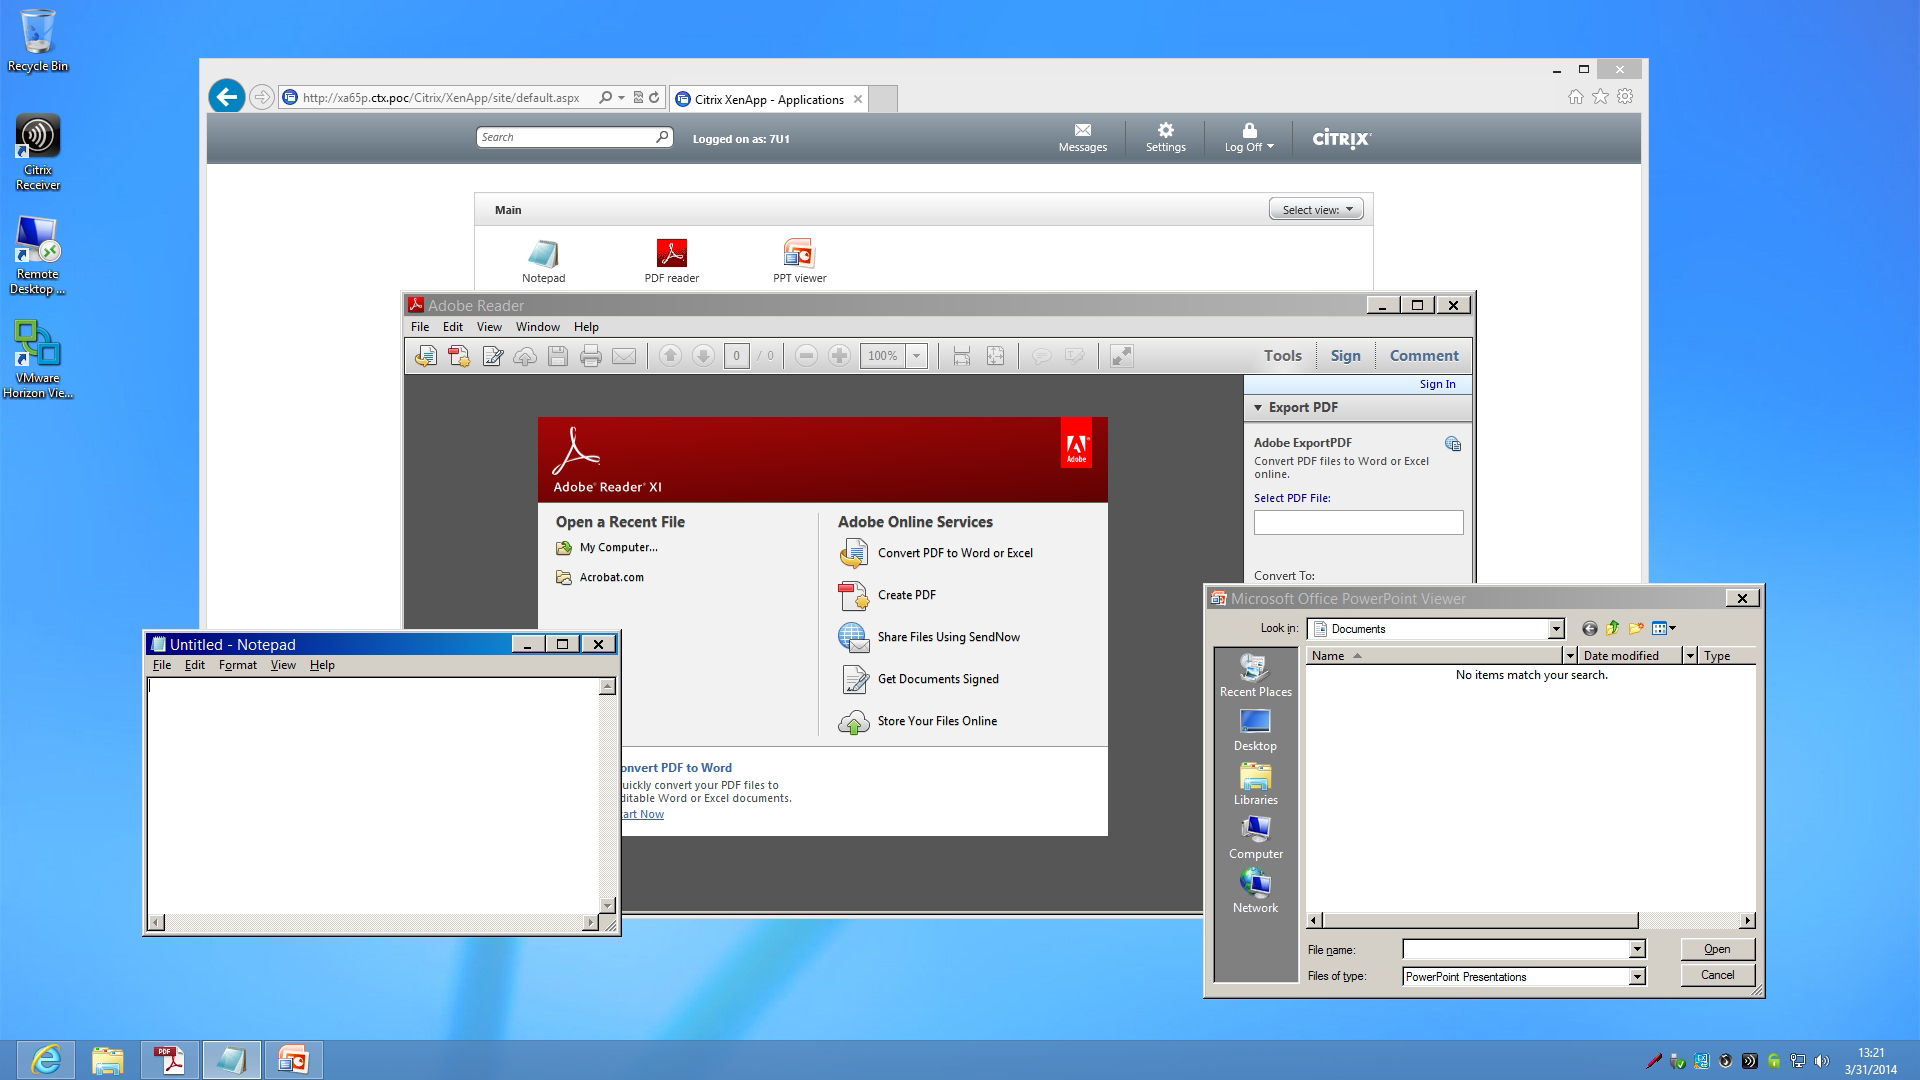Expand the Log Off dropdown in Citrix
1920x1080 pixels.
(1249, 138)
